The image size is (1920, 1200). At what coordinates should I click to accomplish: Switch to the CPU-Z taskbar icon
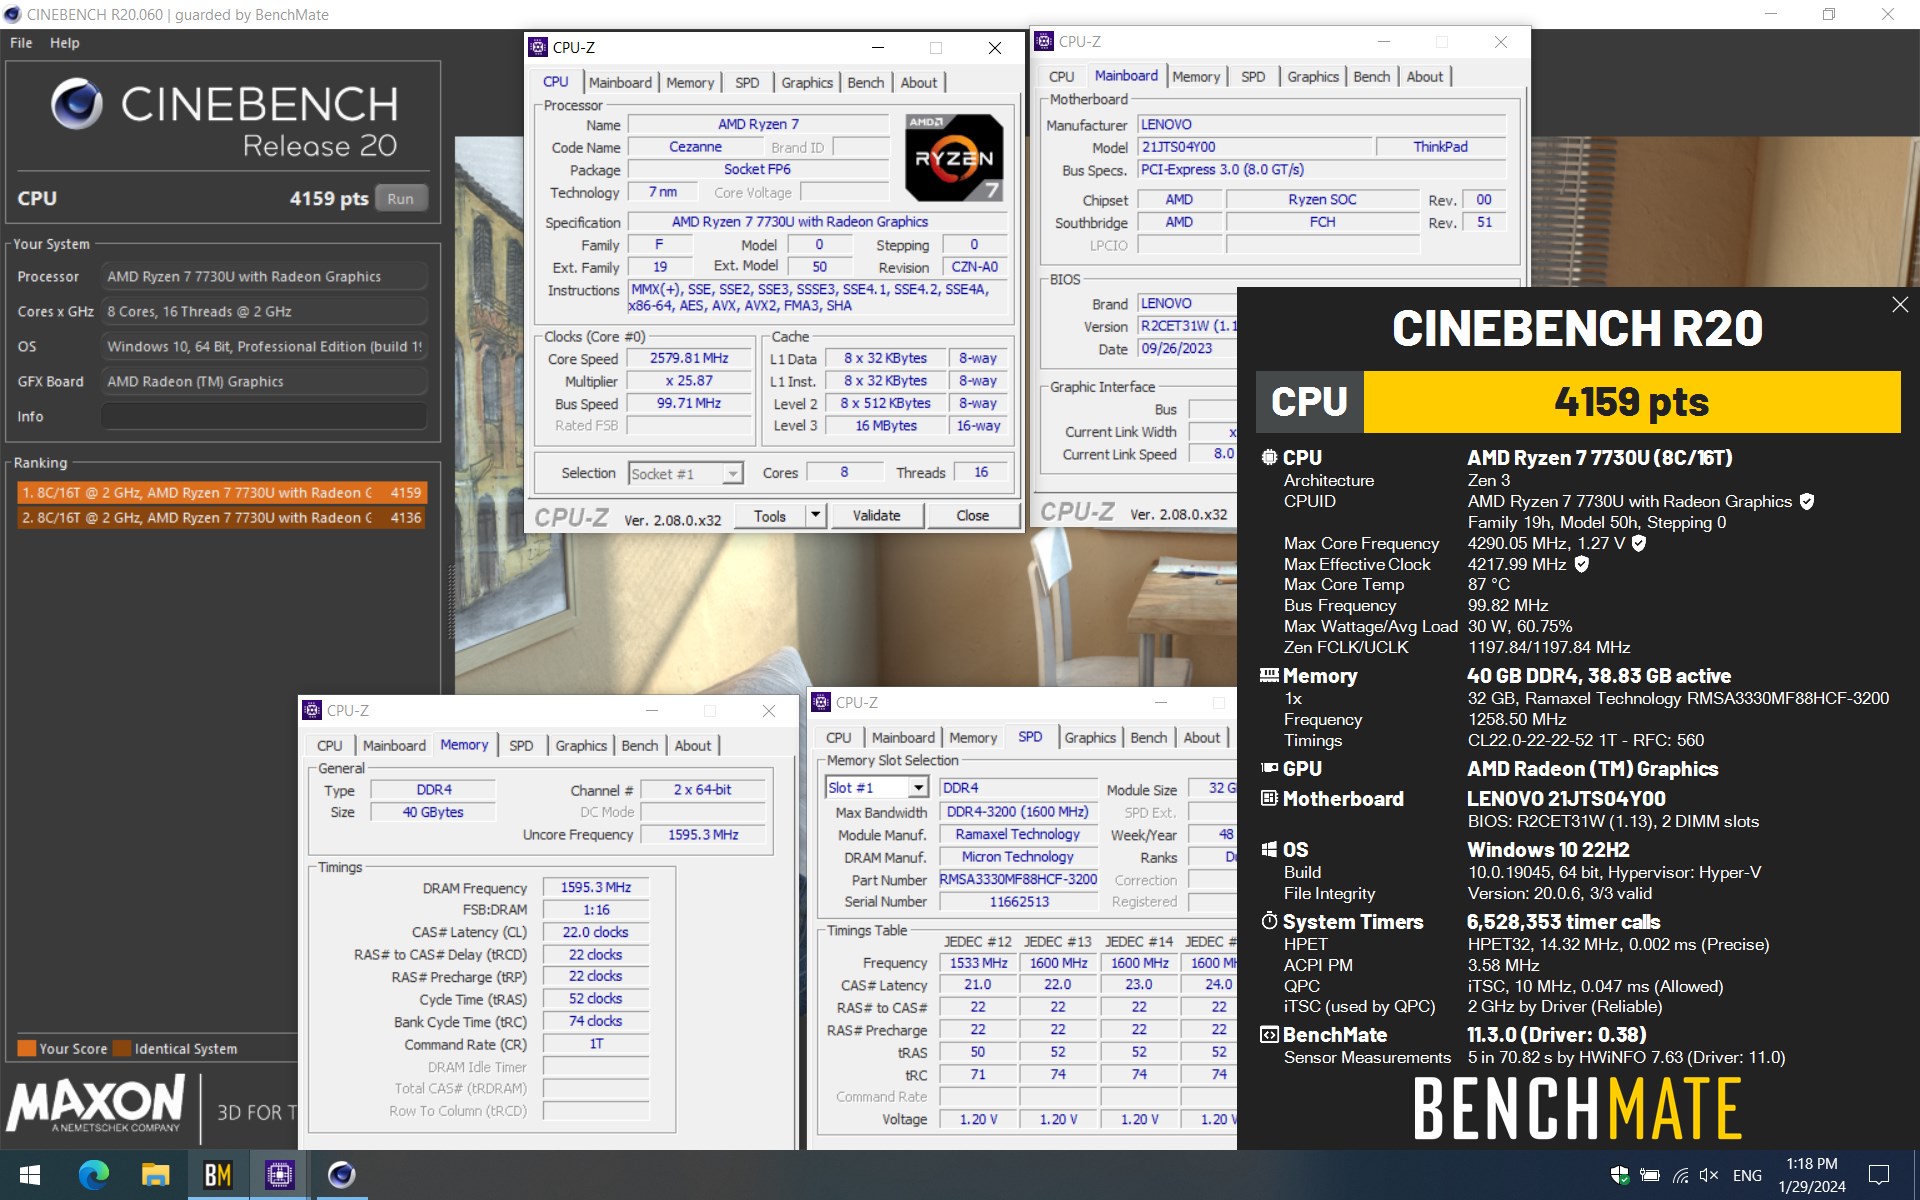click(279, 1175)
